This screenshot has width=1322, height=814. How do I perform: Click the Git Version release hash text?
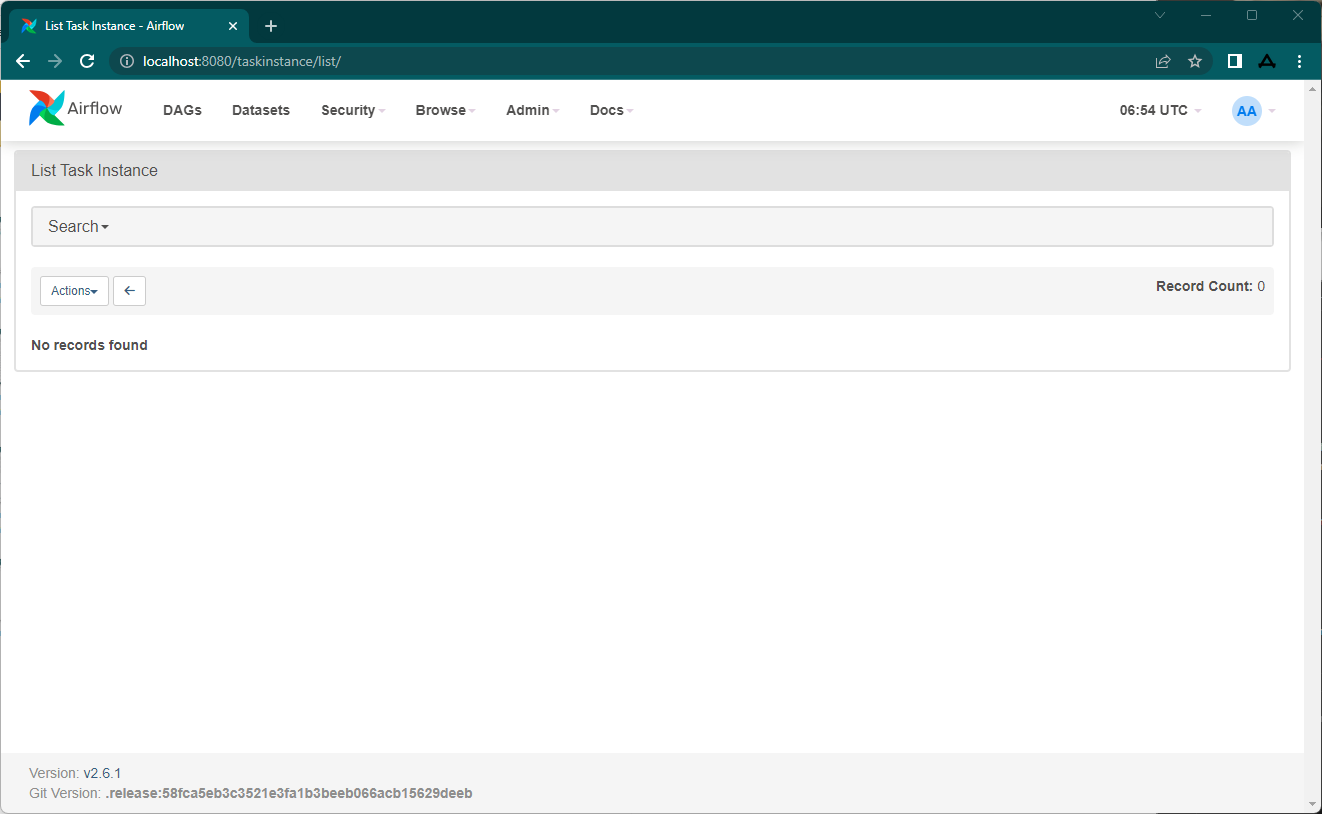[x=288, y=793]
